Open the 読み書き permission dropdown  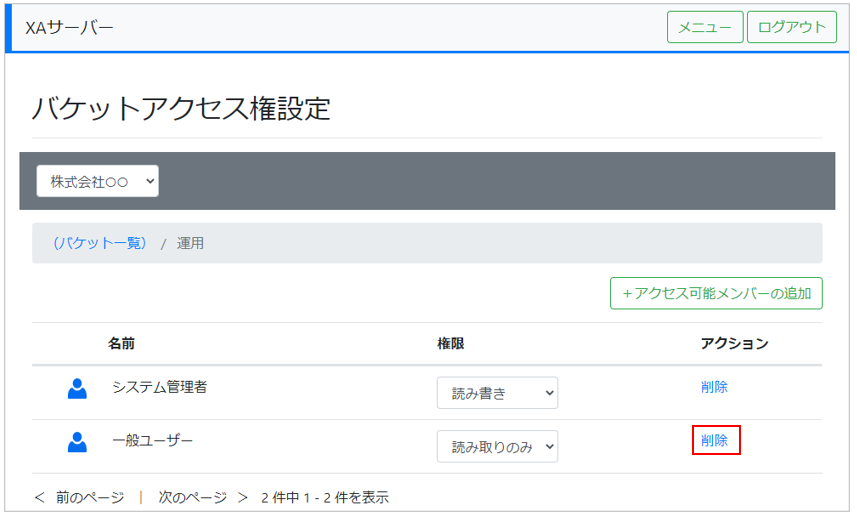point(497,393)
